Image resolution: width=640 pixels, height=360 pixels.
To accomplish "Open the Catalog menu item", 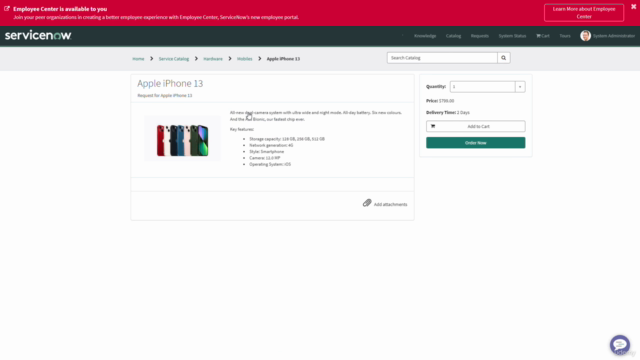I will 453,36.
